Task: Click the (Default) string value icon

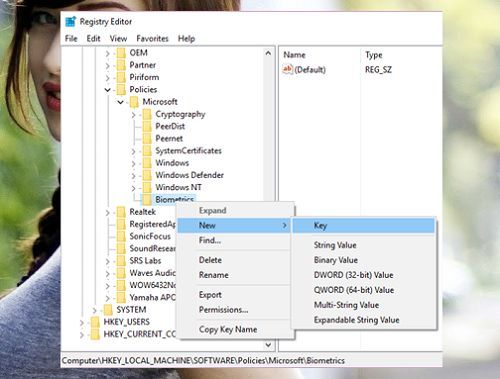Action: point(287,69)
